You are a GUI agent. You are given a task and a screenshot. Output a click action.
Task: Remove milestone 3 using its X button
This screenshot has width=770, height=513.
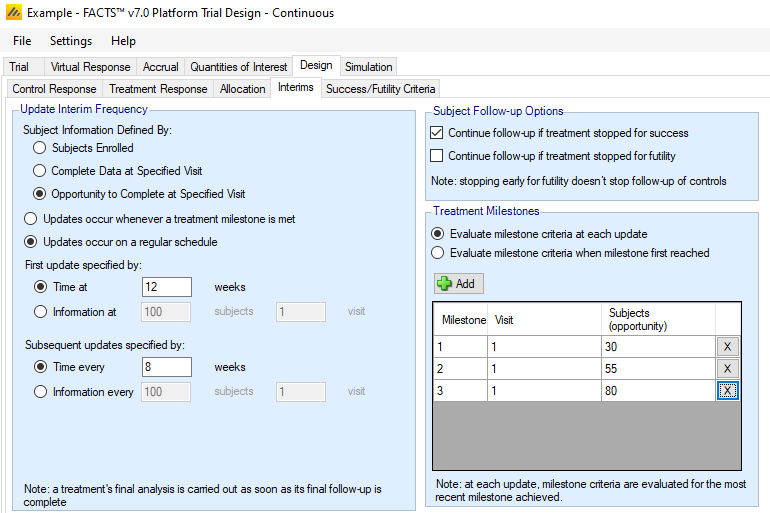coord(728,391)
